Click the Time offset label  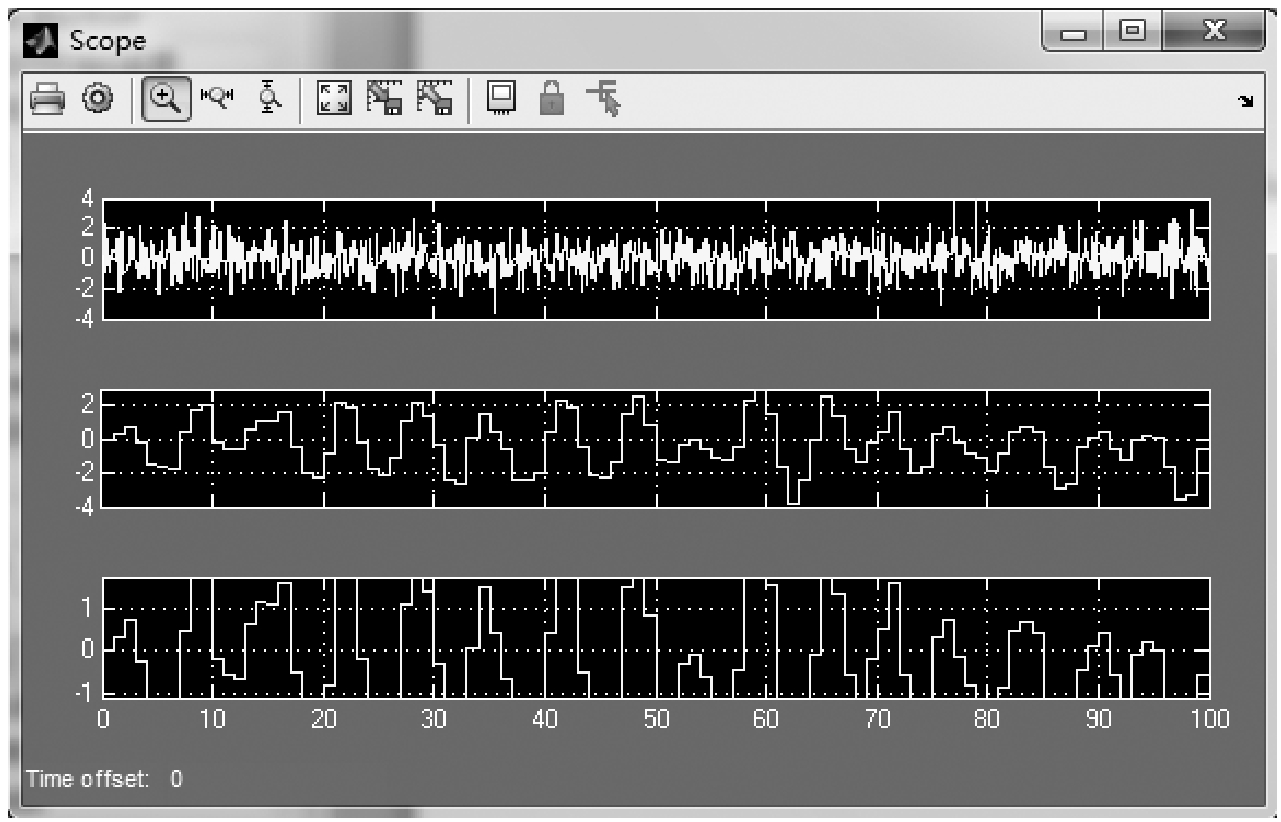[88, 779]
